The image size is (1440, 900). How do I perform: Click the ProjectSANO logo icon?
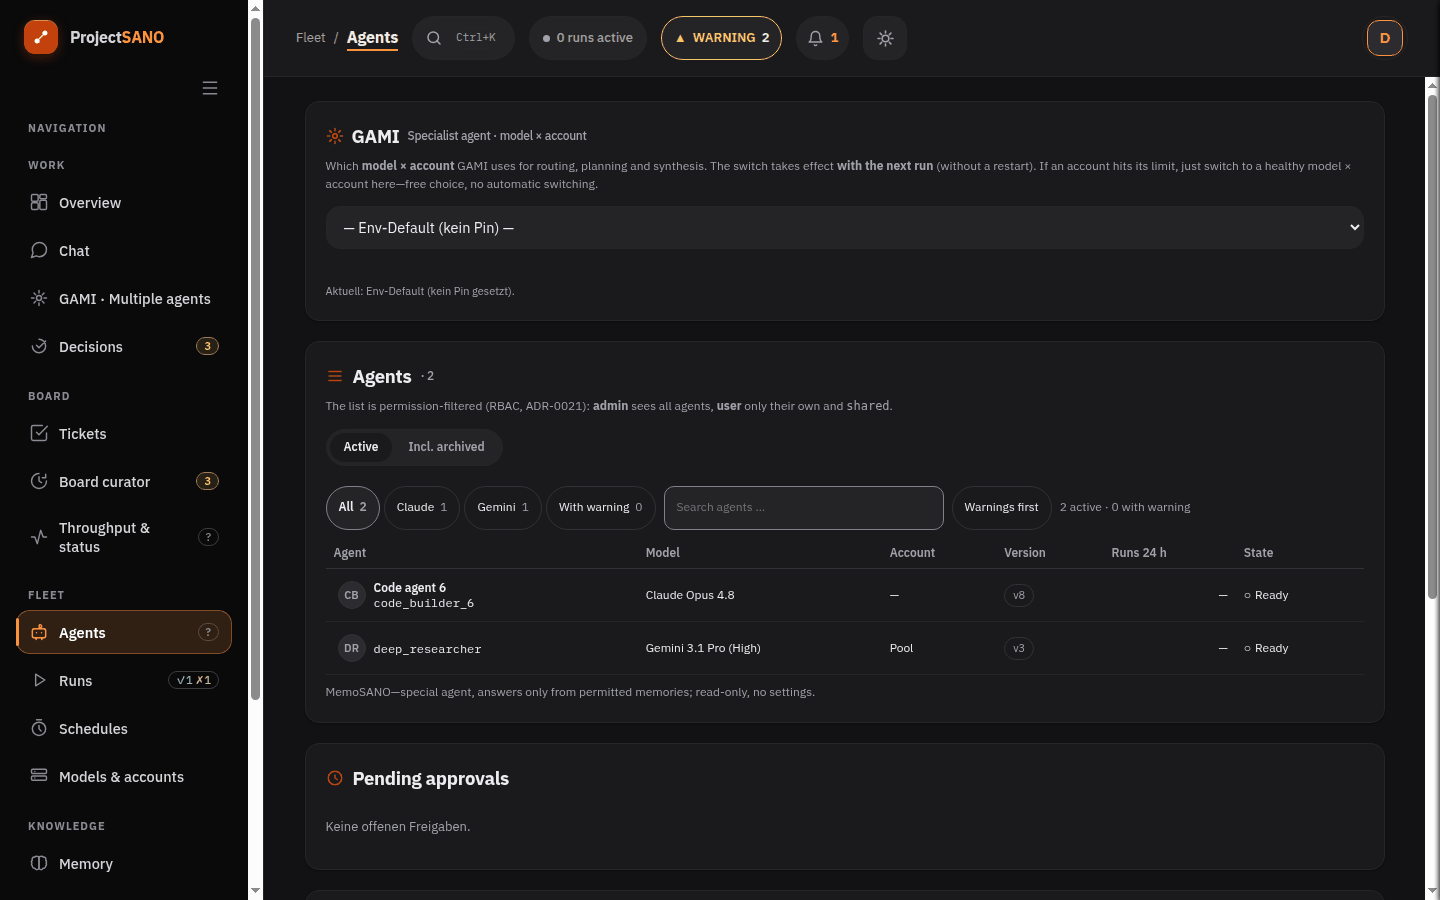point(41,37)
